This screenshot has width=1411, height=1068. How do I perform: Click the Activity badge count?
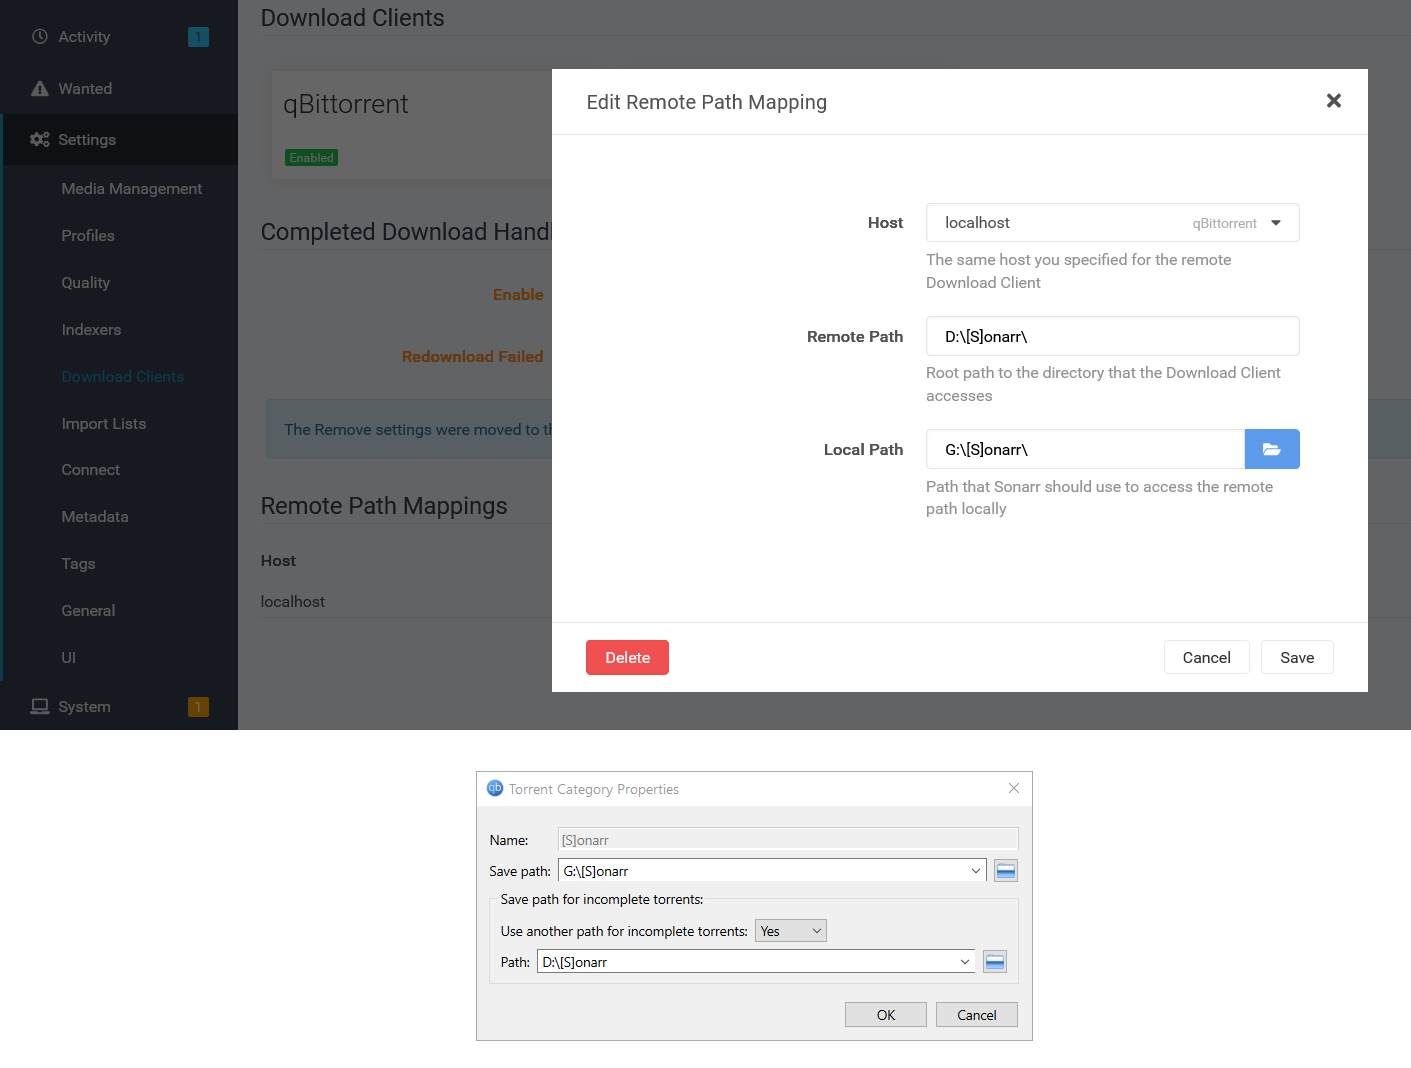point(198,37)
